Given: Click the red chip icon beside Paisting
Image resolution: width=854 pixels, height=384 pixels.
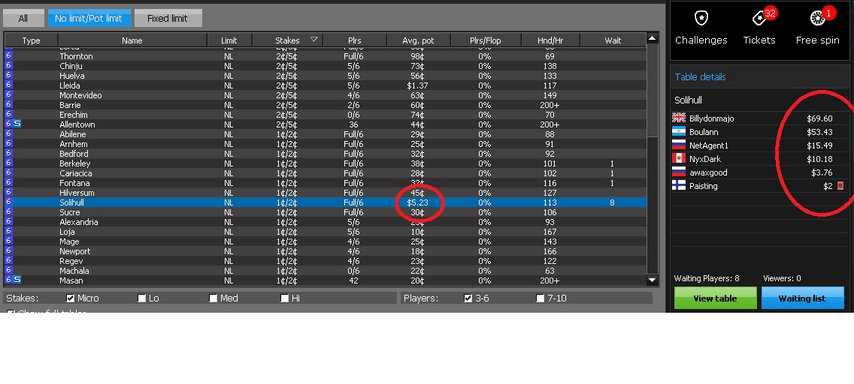Looking at the screenshot, I should coord(840,186).
